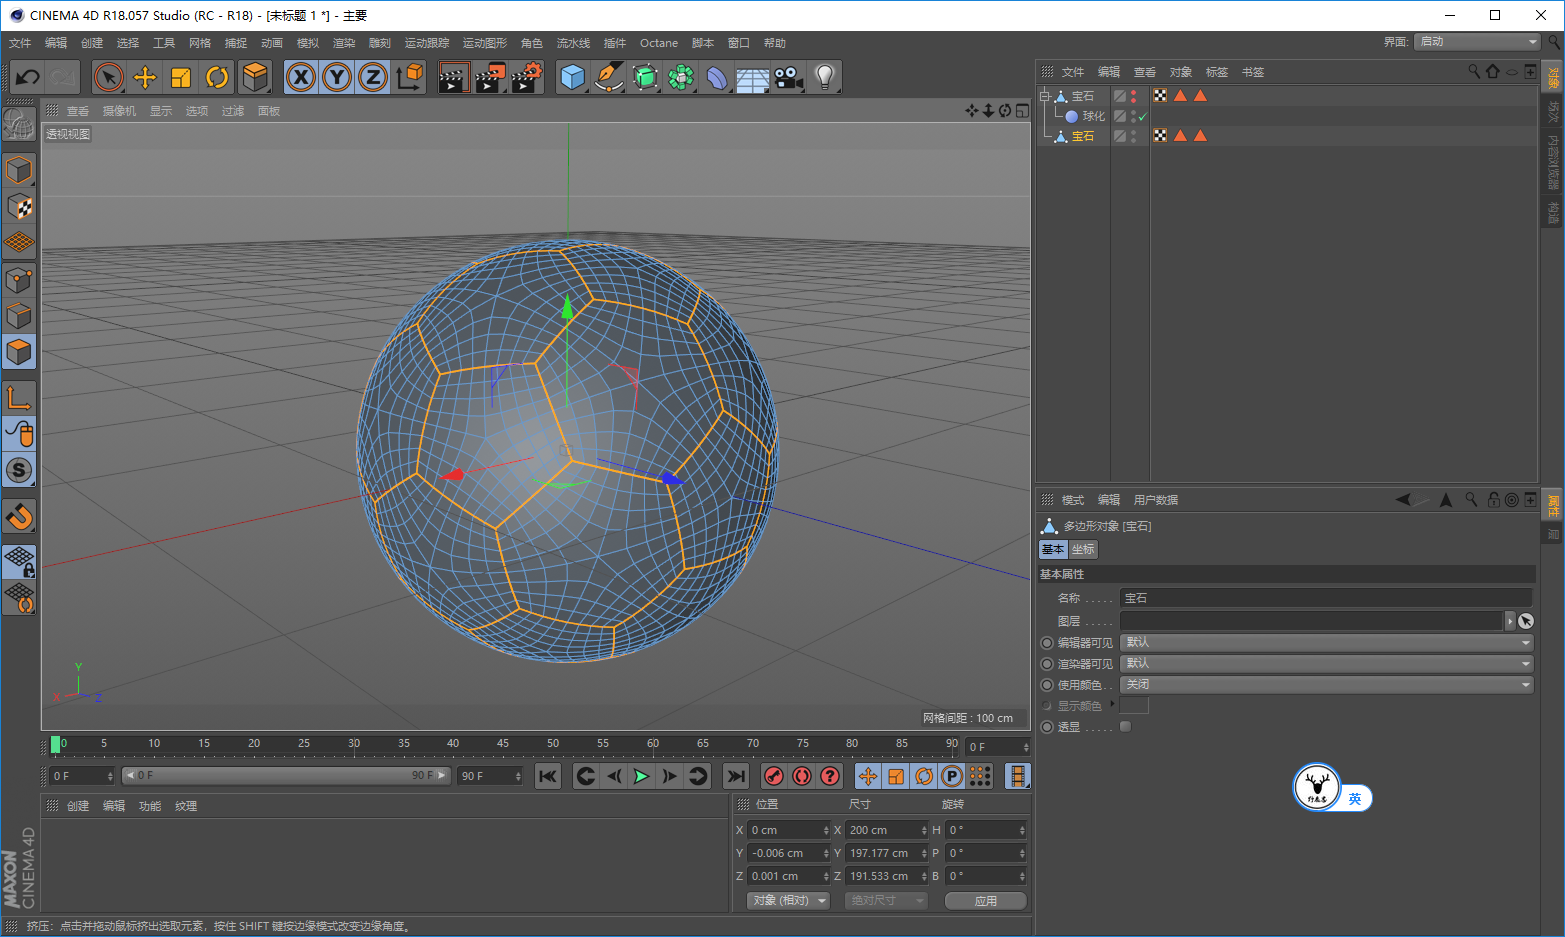Enable Texture mode
1565x937 pixels.
click(19, 206)
